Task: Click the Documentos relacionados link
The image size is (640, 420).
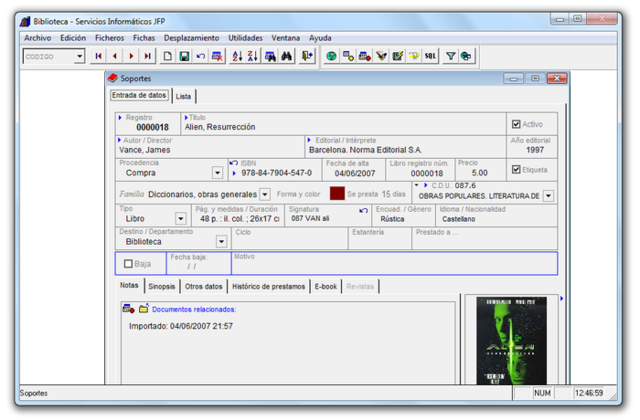Action: click(x=194, y=309)
